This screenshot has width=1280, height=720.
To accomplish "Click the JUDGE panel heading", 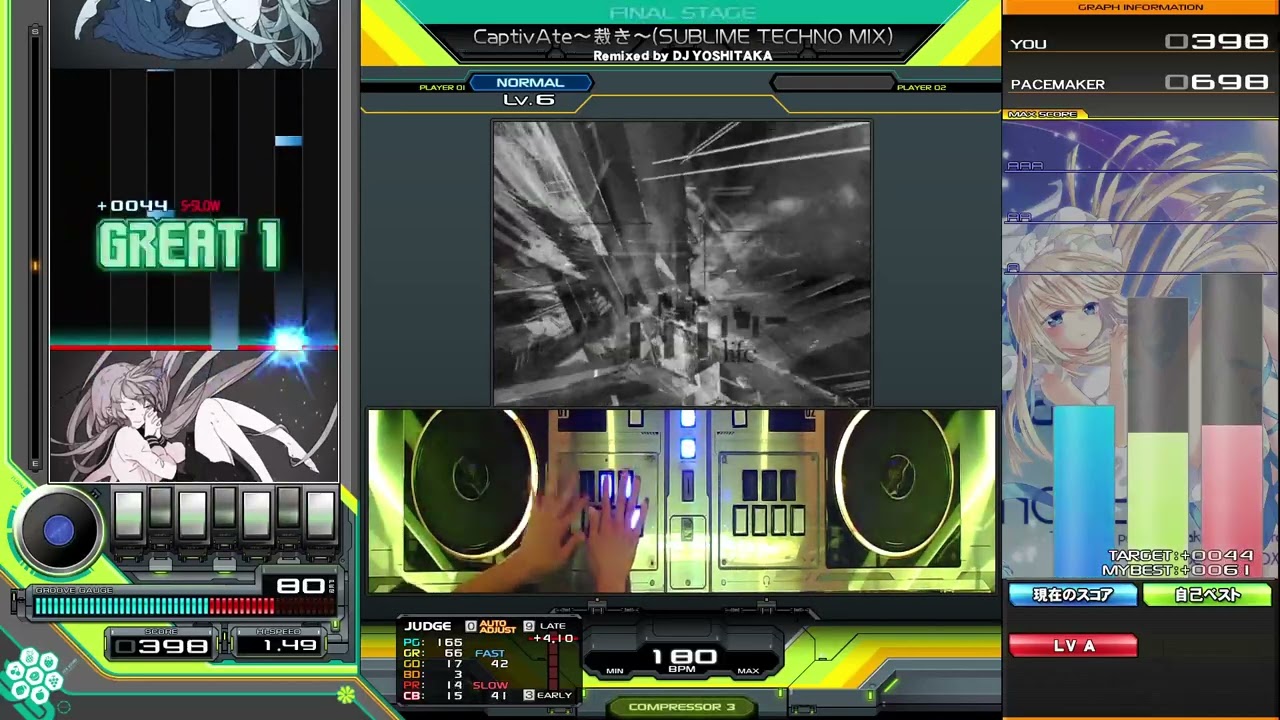I will tap(428, 626).
